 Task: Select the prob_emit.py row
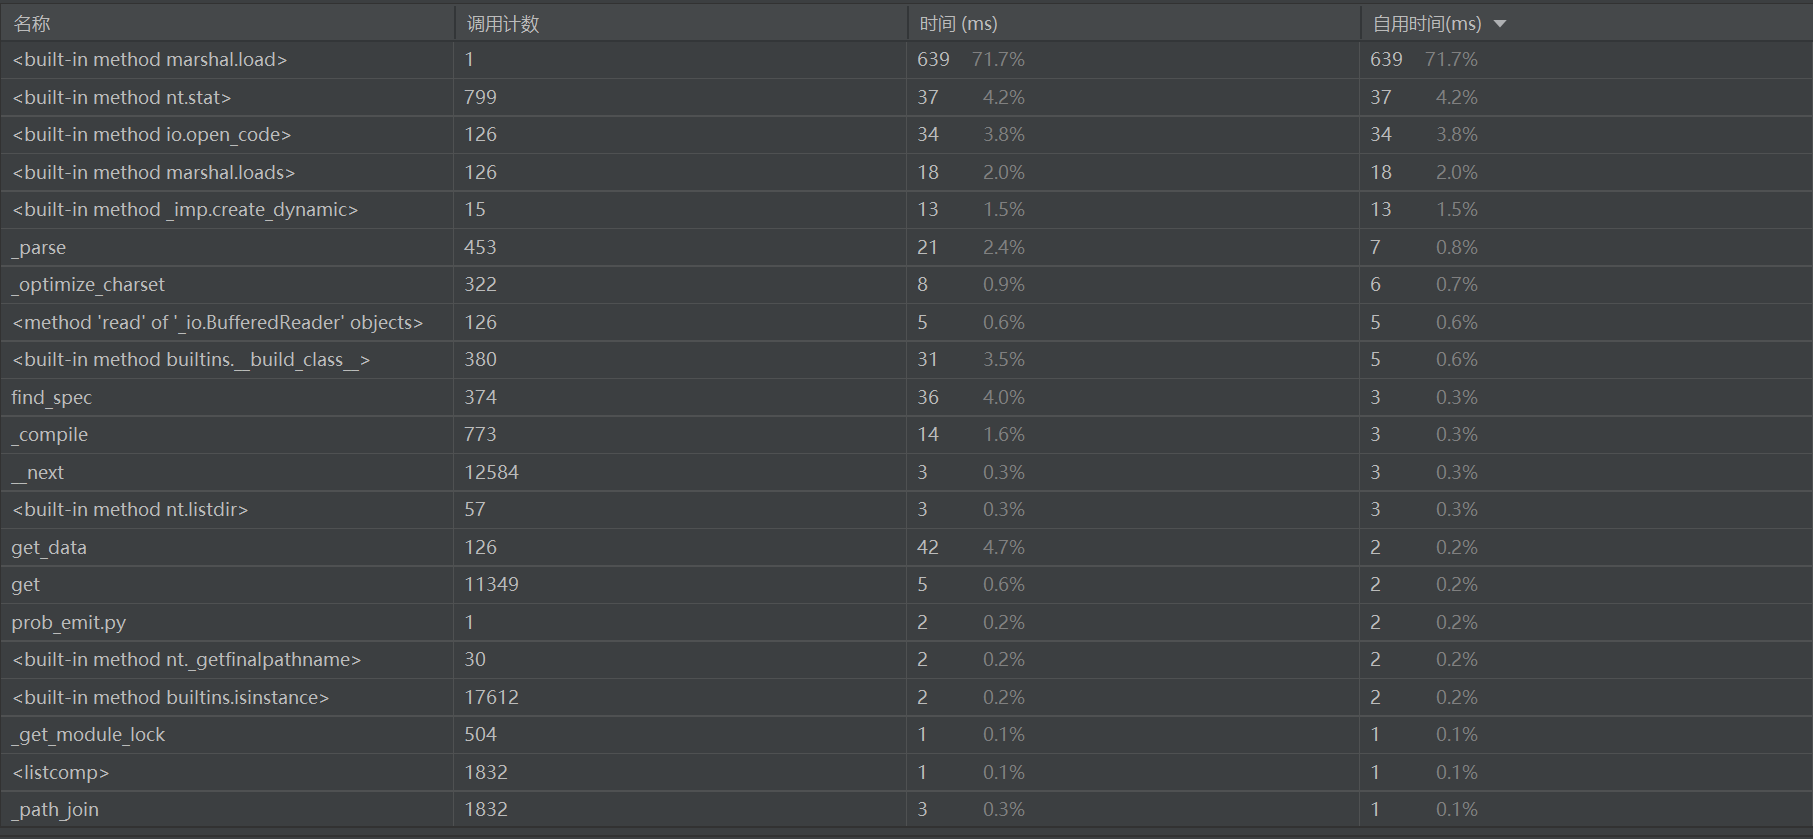click(x=906, y=622)
